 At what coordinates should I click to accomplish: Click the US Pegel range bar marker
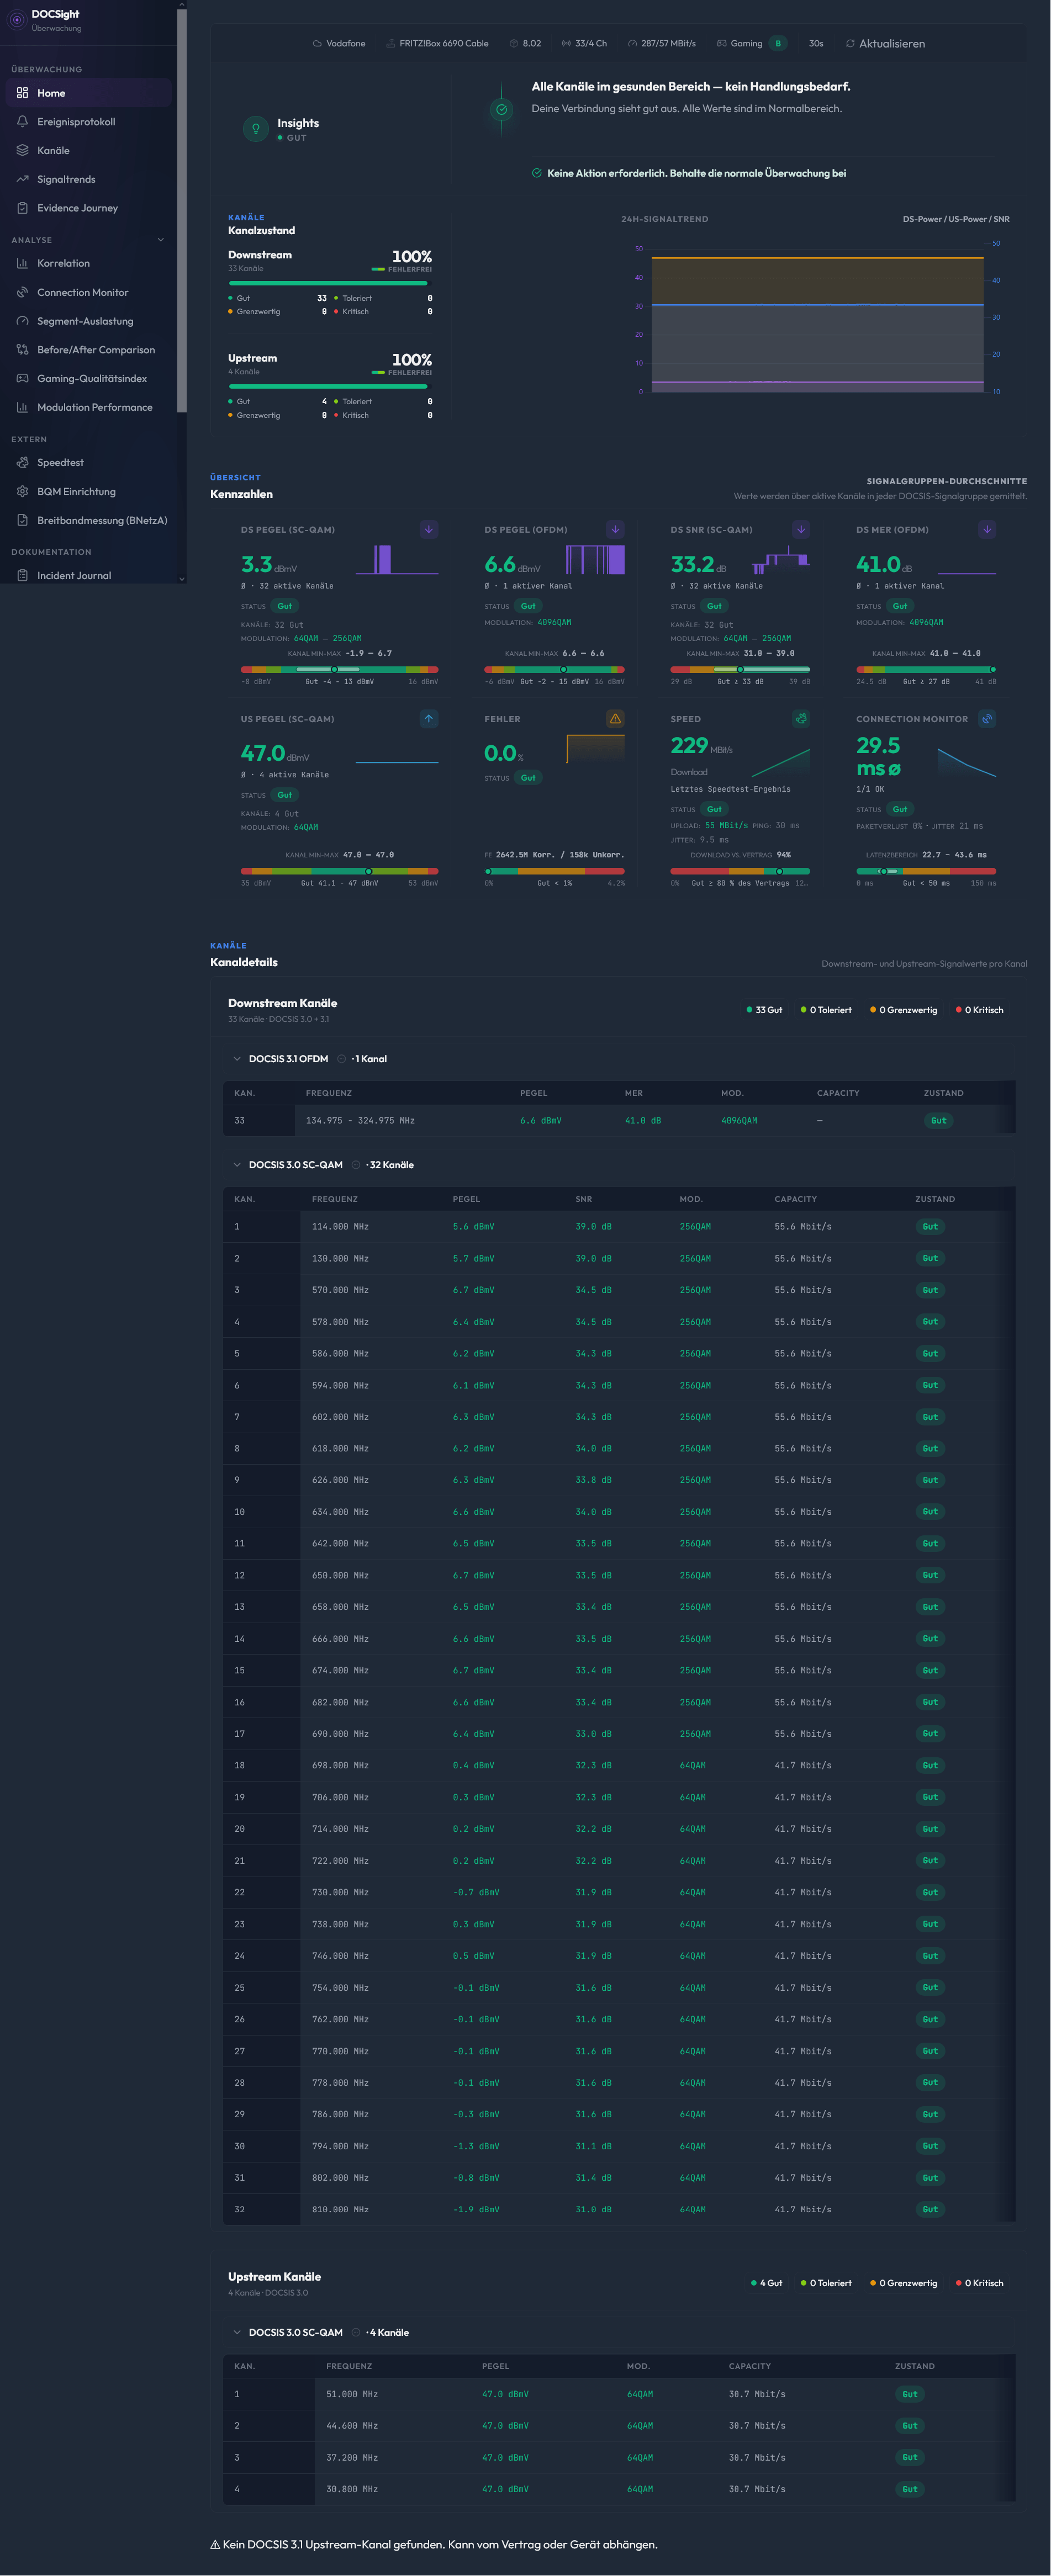[x=368, y=871]
